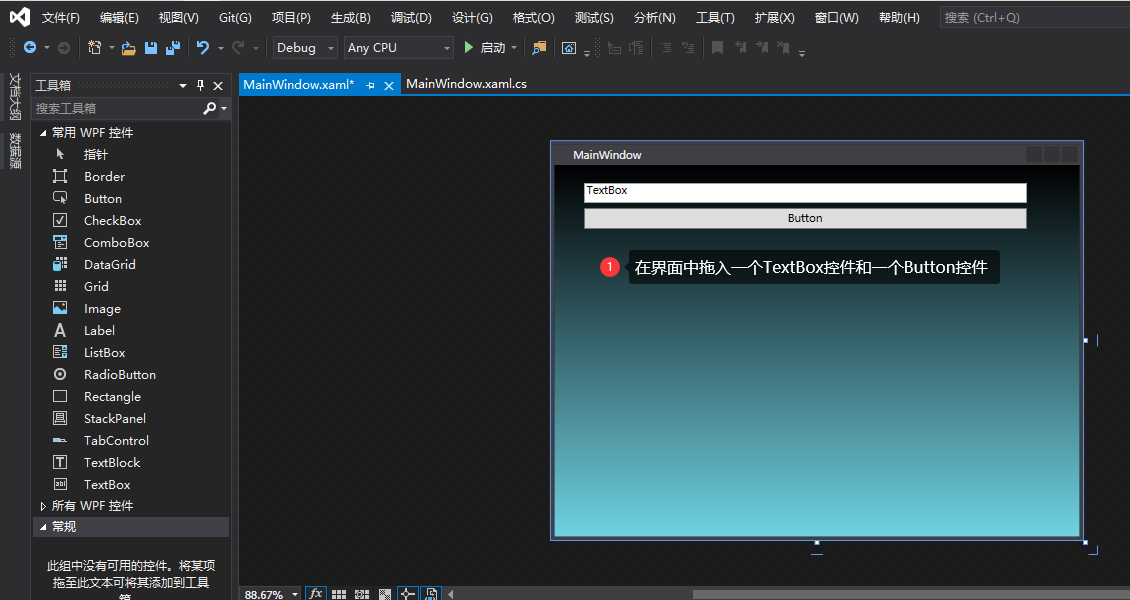The image size is (1130, 600).
Task: Undo the last action
Action: point(203,48)
